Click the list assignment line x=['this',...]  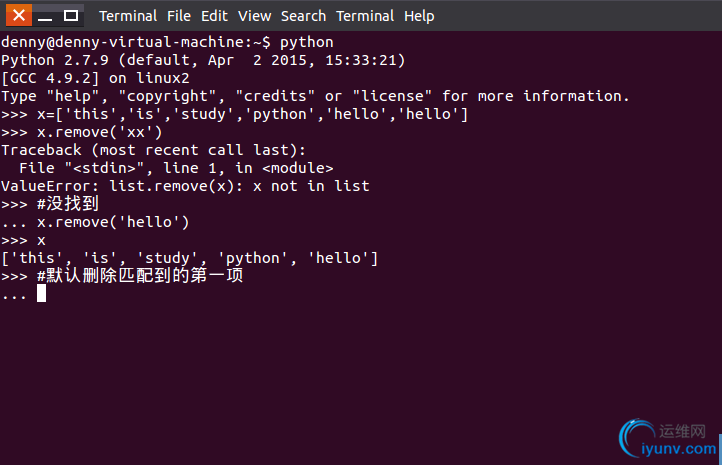[234, 114]
